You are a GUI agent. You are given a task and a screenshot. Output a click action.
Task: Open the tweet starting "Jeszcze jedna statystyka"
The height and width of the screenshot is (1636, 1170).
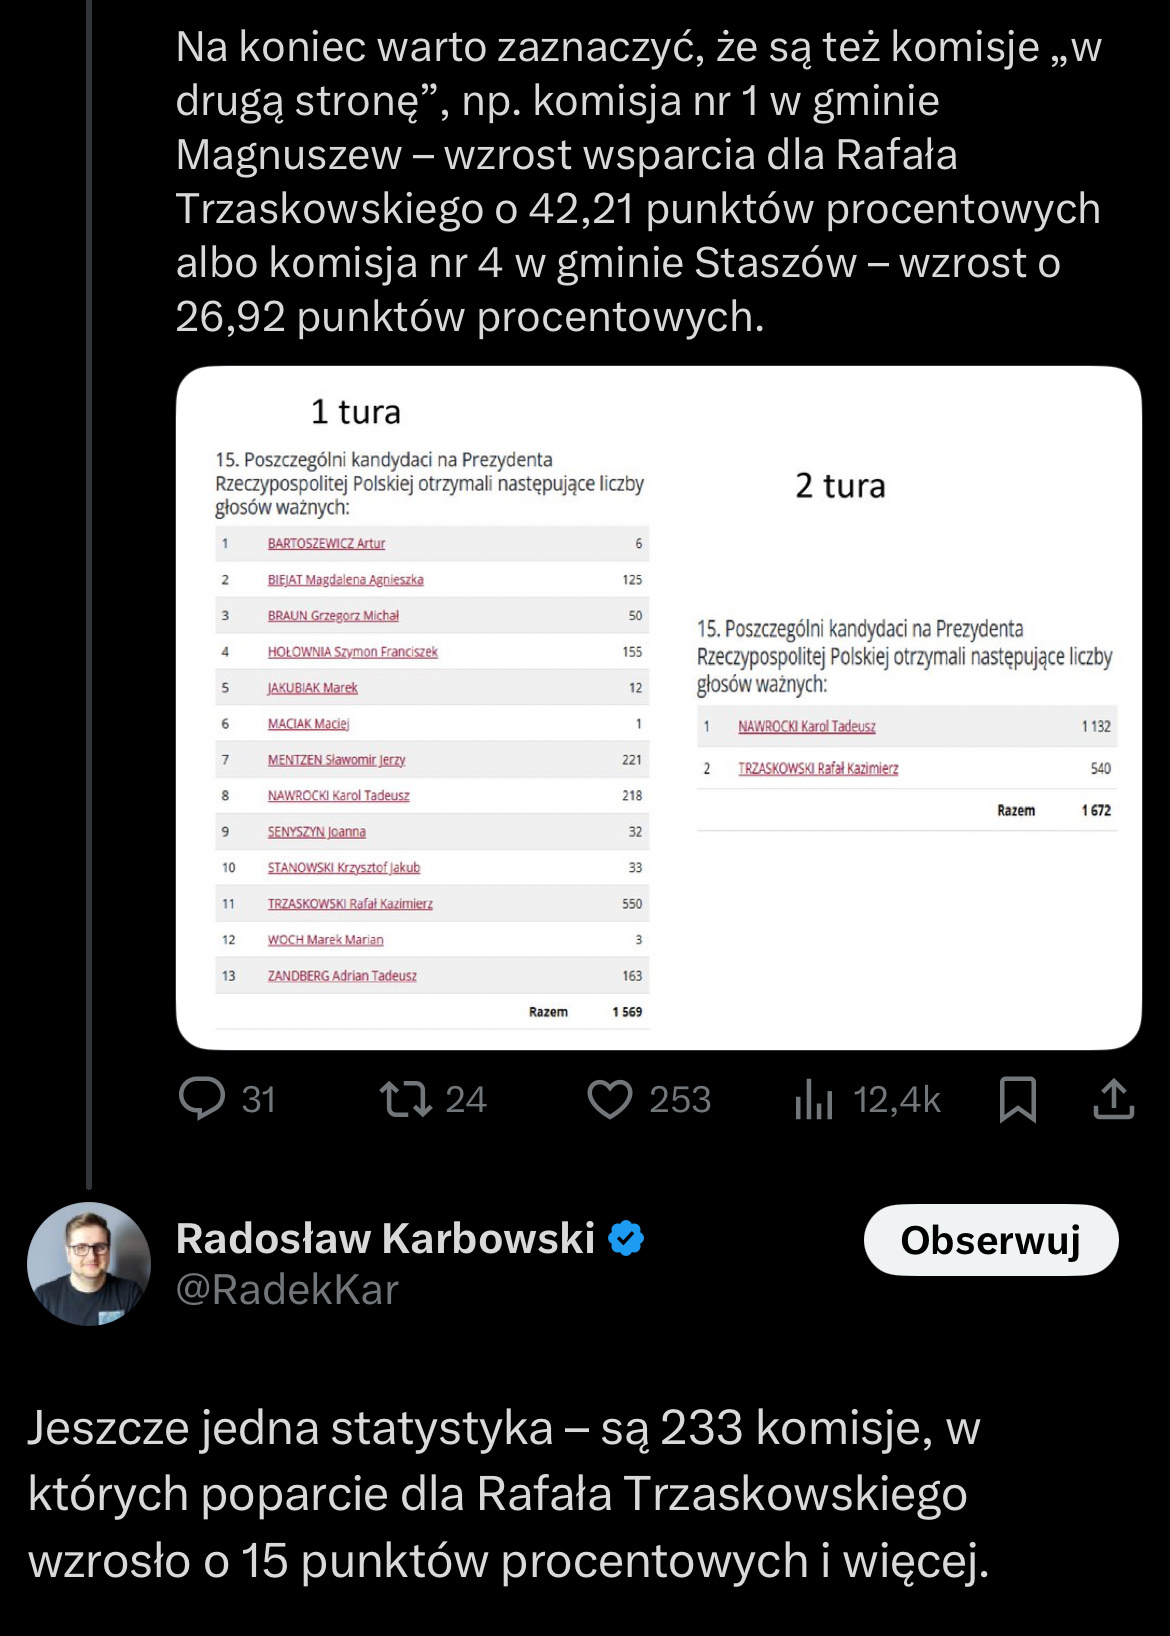point(508,1494)
